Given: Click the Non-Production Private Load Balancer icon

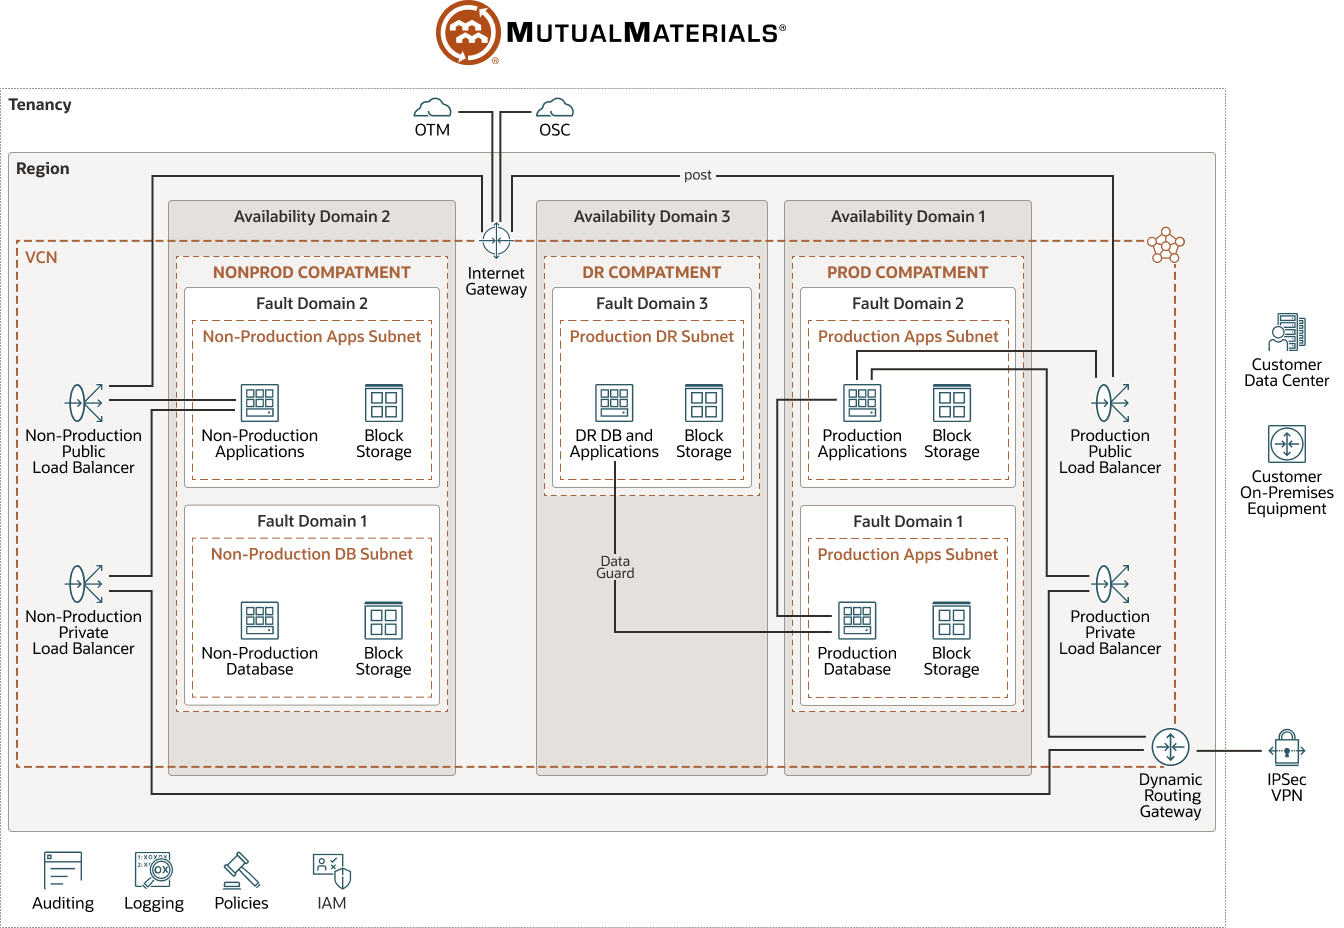Looking at the screenshot, I should [84, 585].
